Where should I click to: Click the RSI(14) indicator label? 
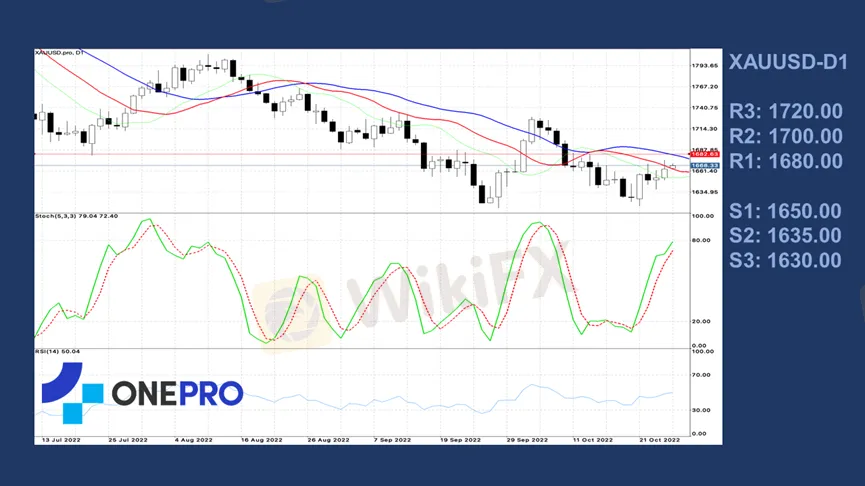coord(57,351)
